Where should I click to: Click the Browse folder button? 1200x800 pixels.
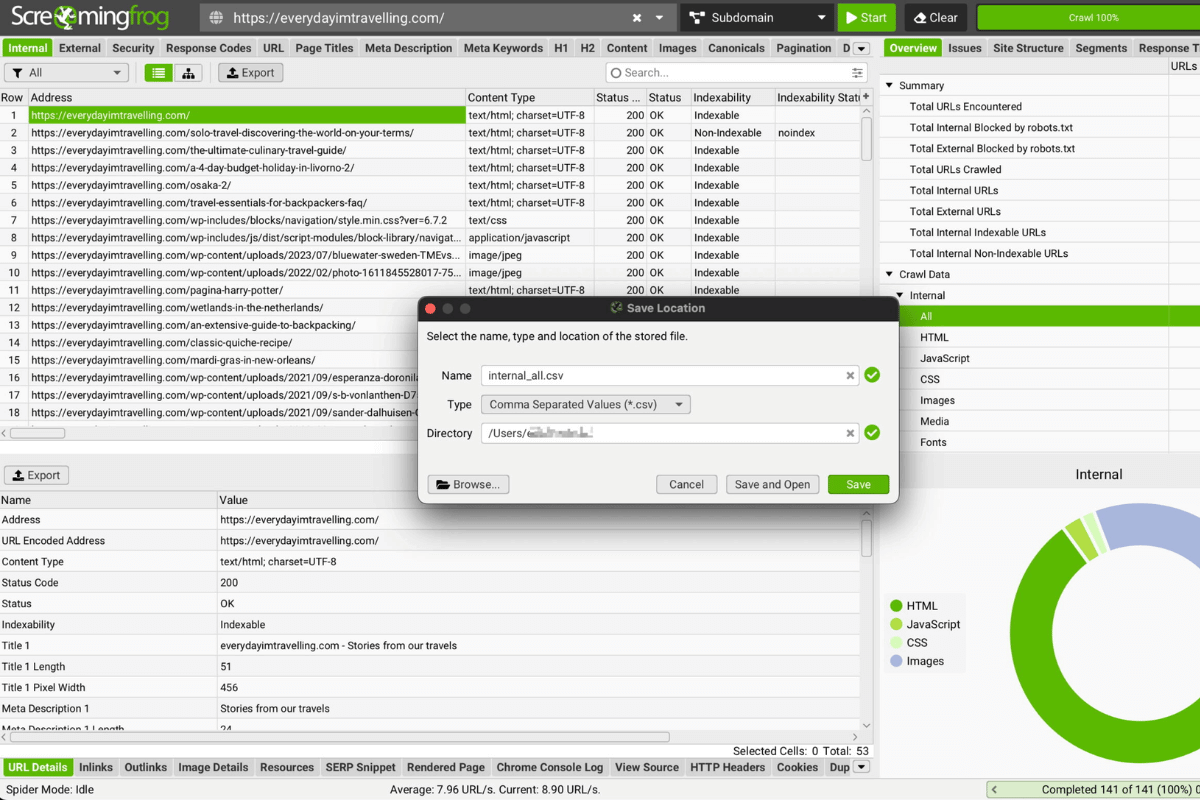[x=468, y=484]
